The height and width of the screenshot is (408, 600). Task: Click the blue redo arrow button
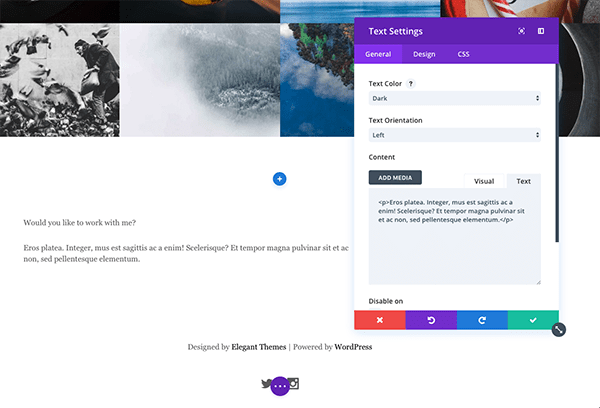coord(482,320)
